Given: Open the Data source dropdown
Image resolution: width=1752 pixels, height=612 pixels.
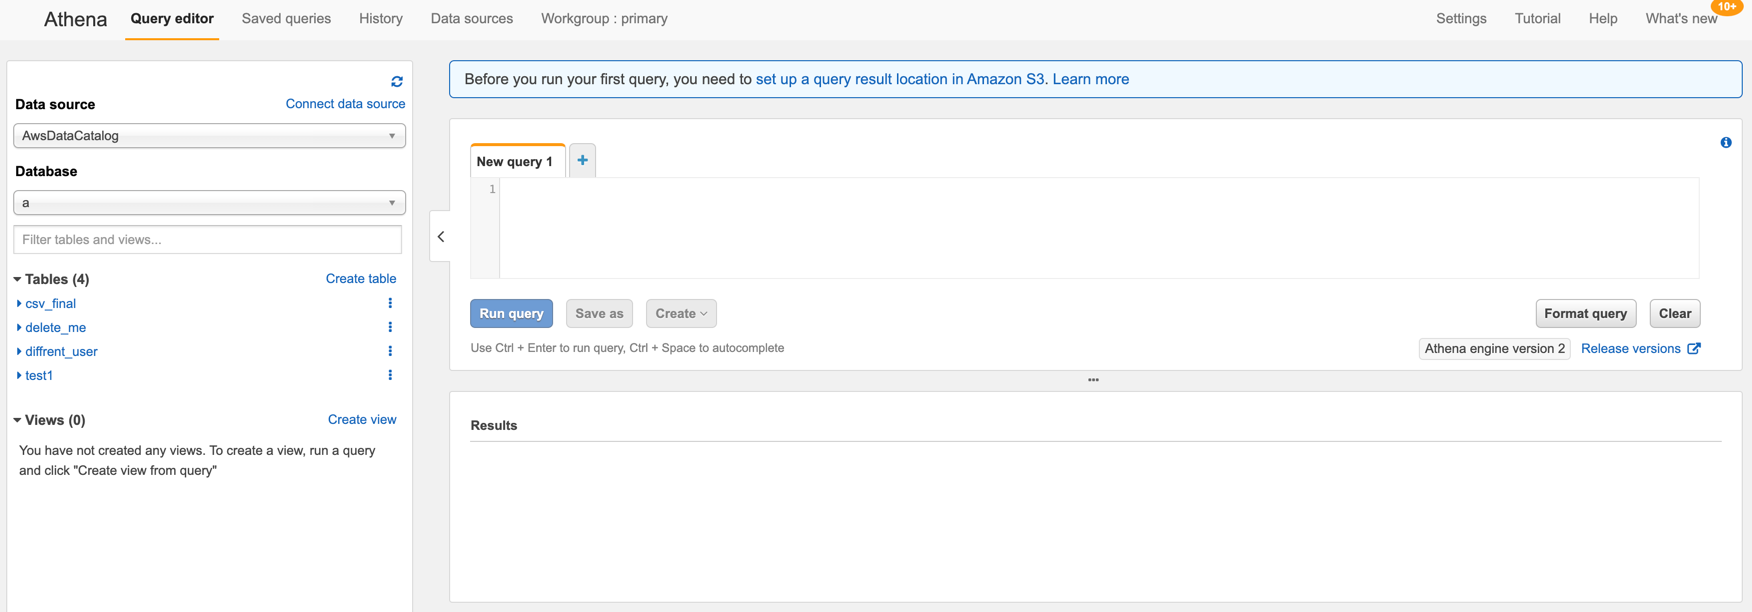Looking at the screenshot, I should coord(209,136).
